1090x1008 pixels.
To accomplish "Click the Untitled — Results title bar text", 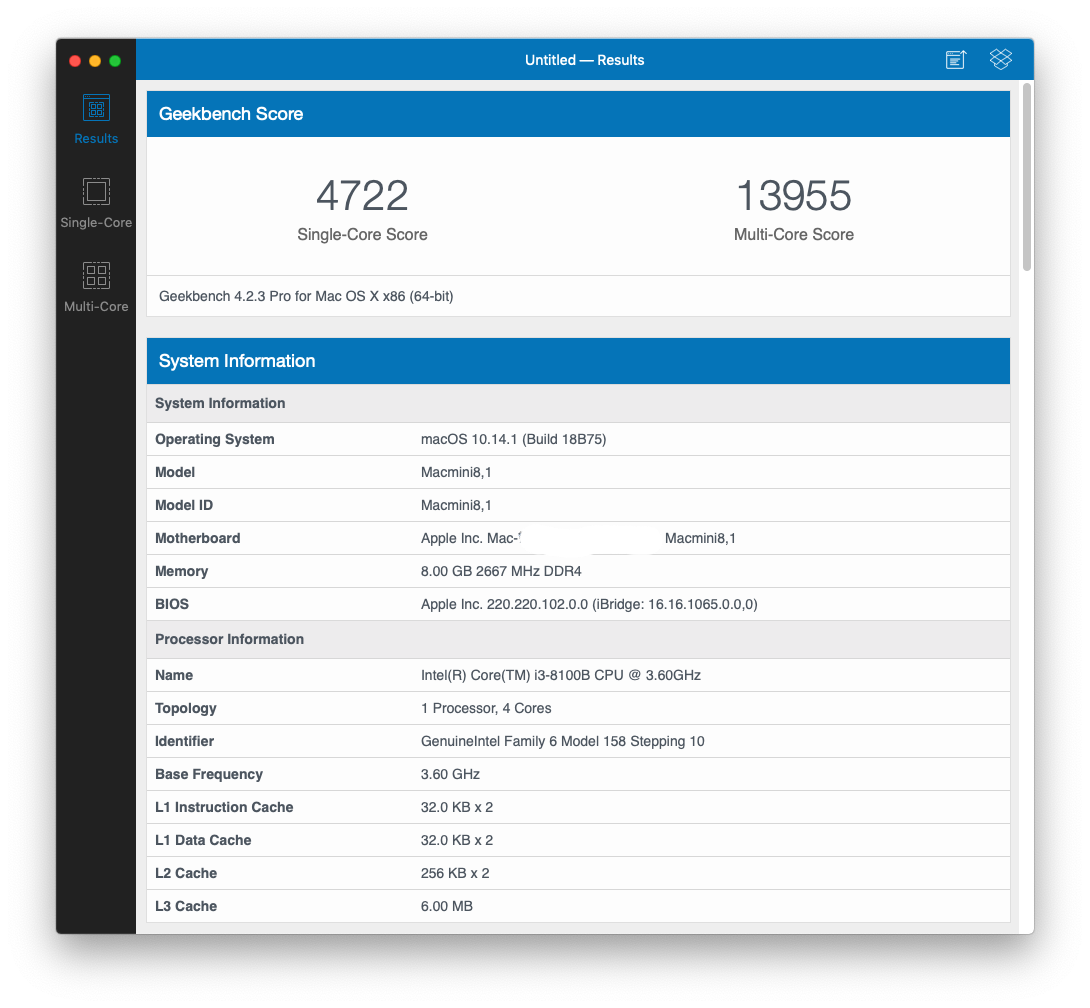I will click(x=584, y=59).
